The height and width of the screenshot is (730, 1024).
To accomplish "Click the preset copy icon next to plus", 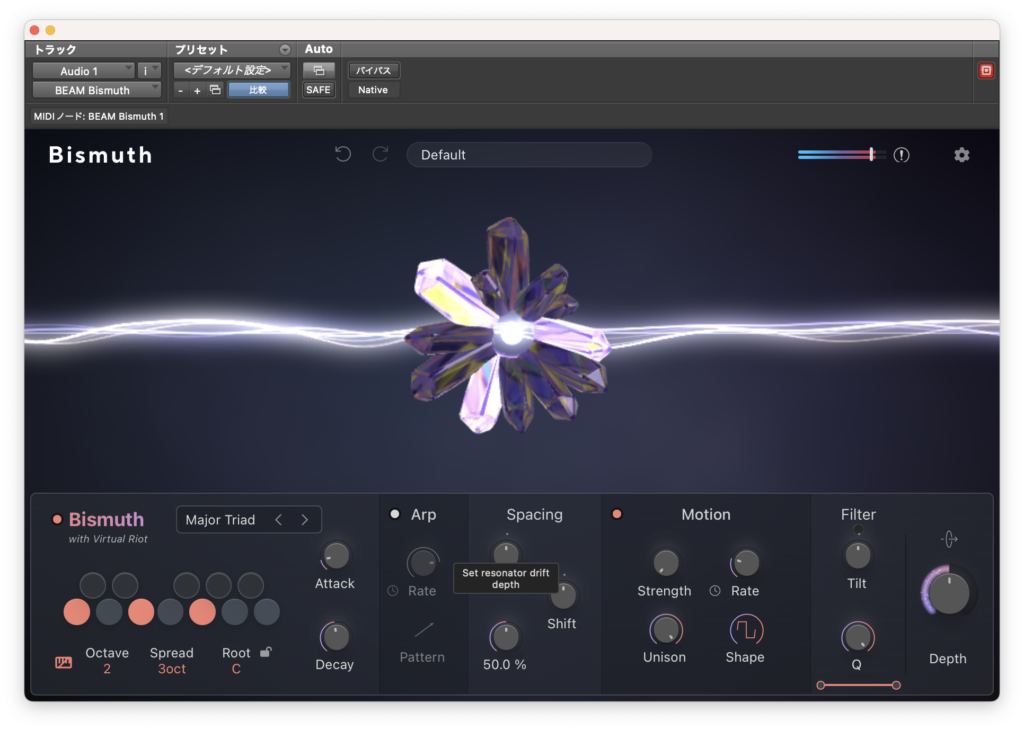I will point(215,90).
